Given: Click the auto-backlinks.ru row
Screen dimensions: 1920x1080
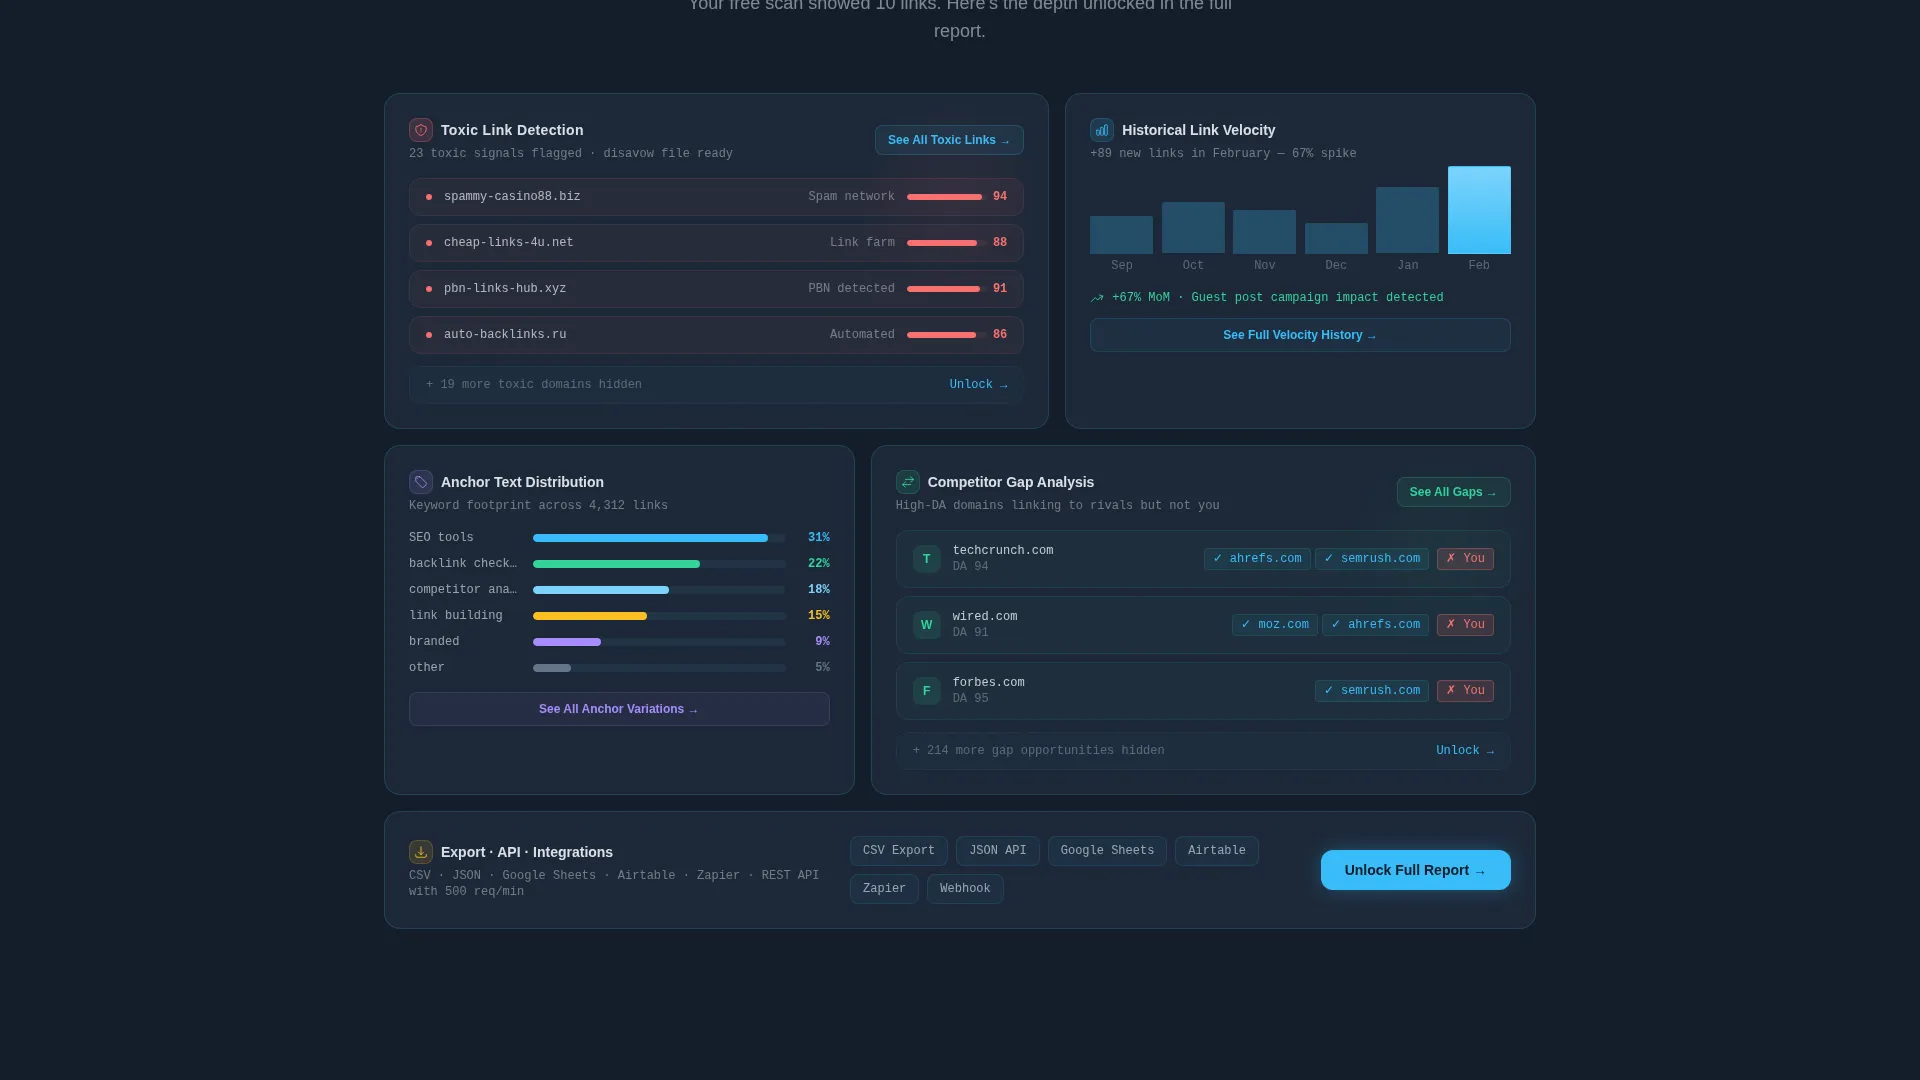Looking at the screenshot, I should pyautogui.click(x=716, y=335).
